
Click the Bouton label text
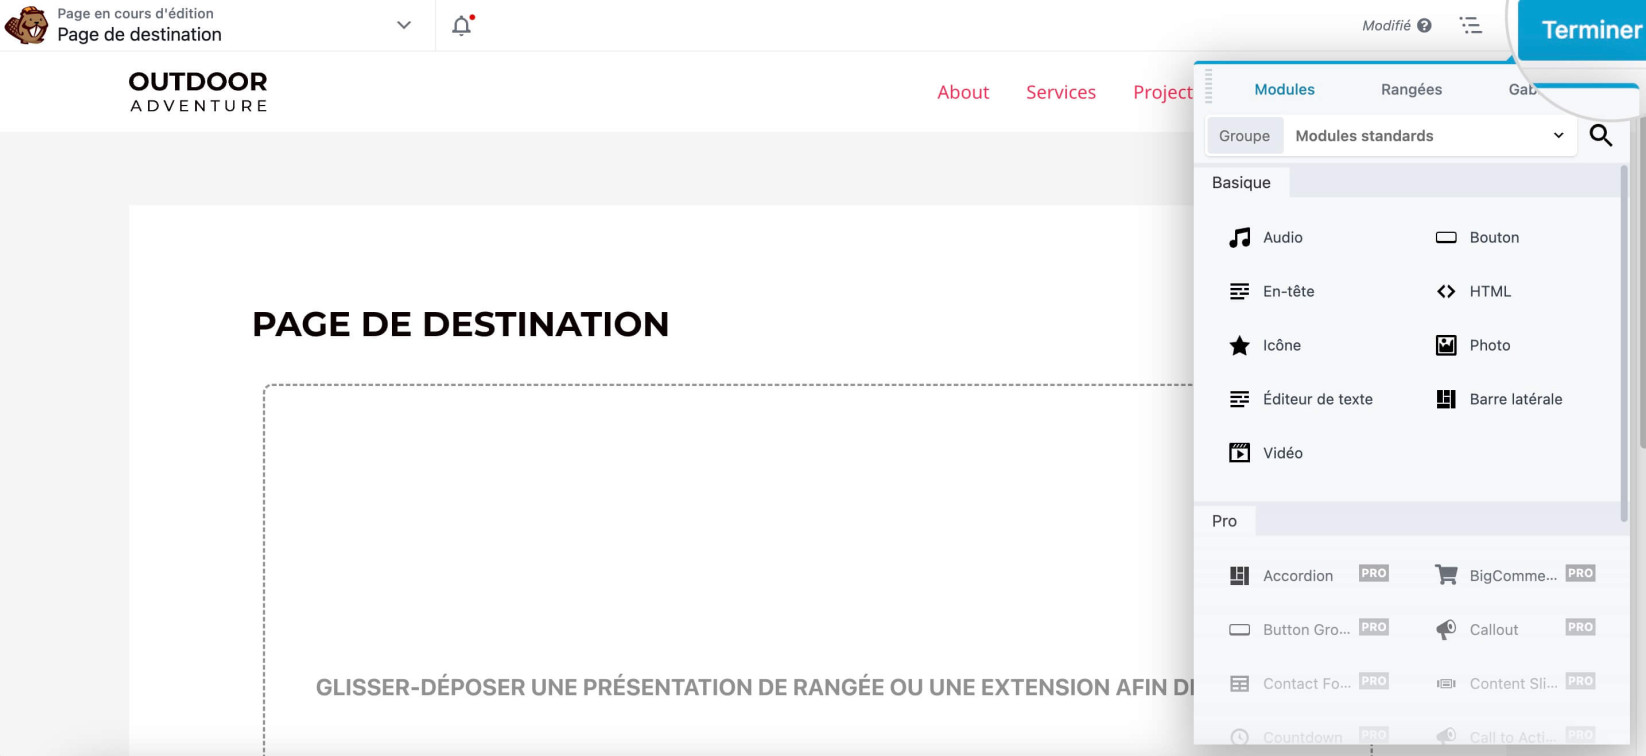pos(1494,237)
